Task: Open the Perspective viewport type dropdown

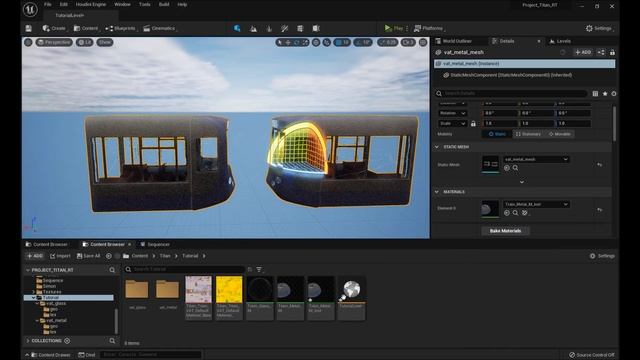Action: click(54, 42)
